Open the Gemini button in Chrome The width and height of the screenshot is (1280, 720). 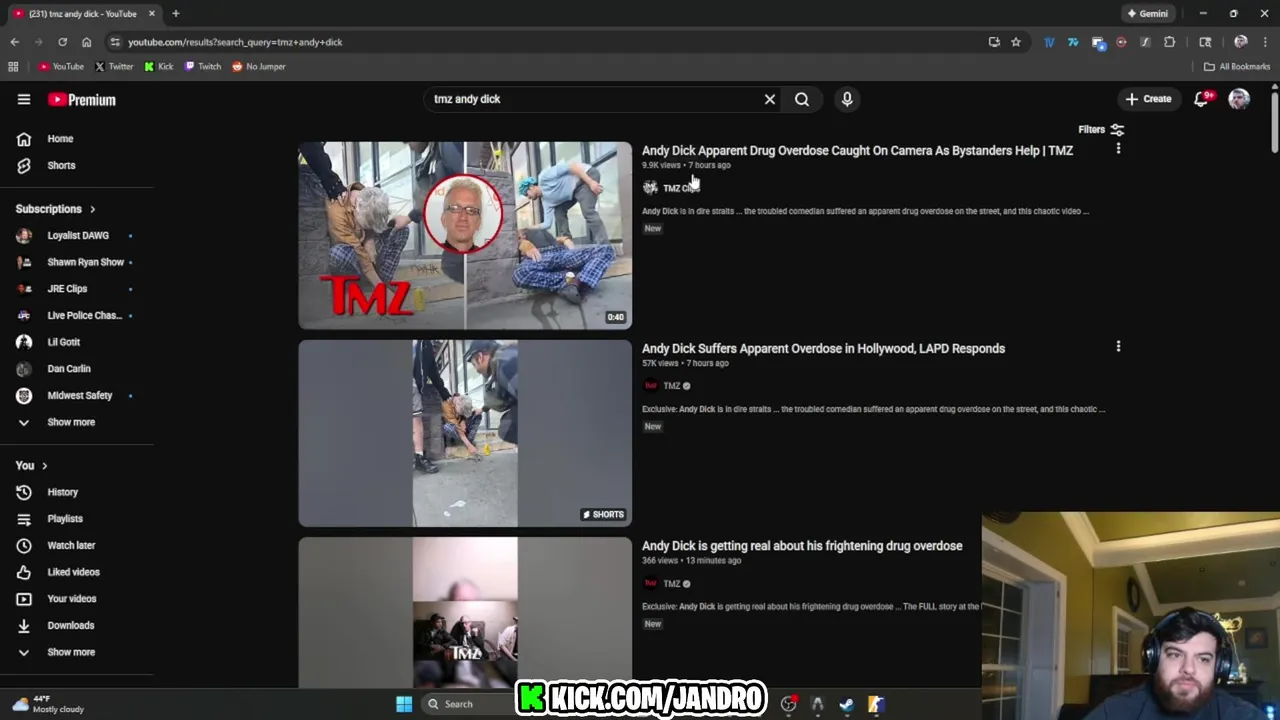click(x=1147, y=14)
